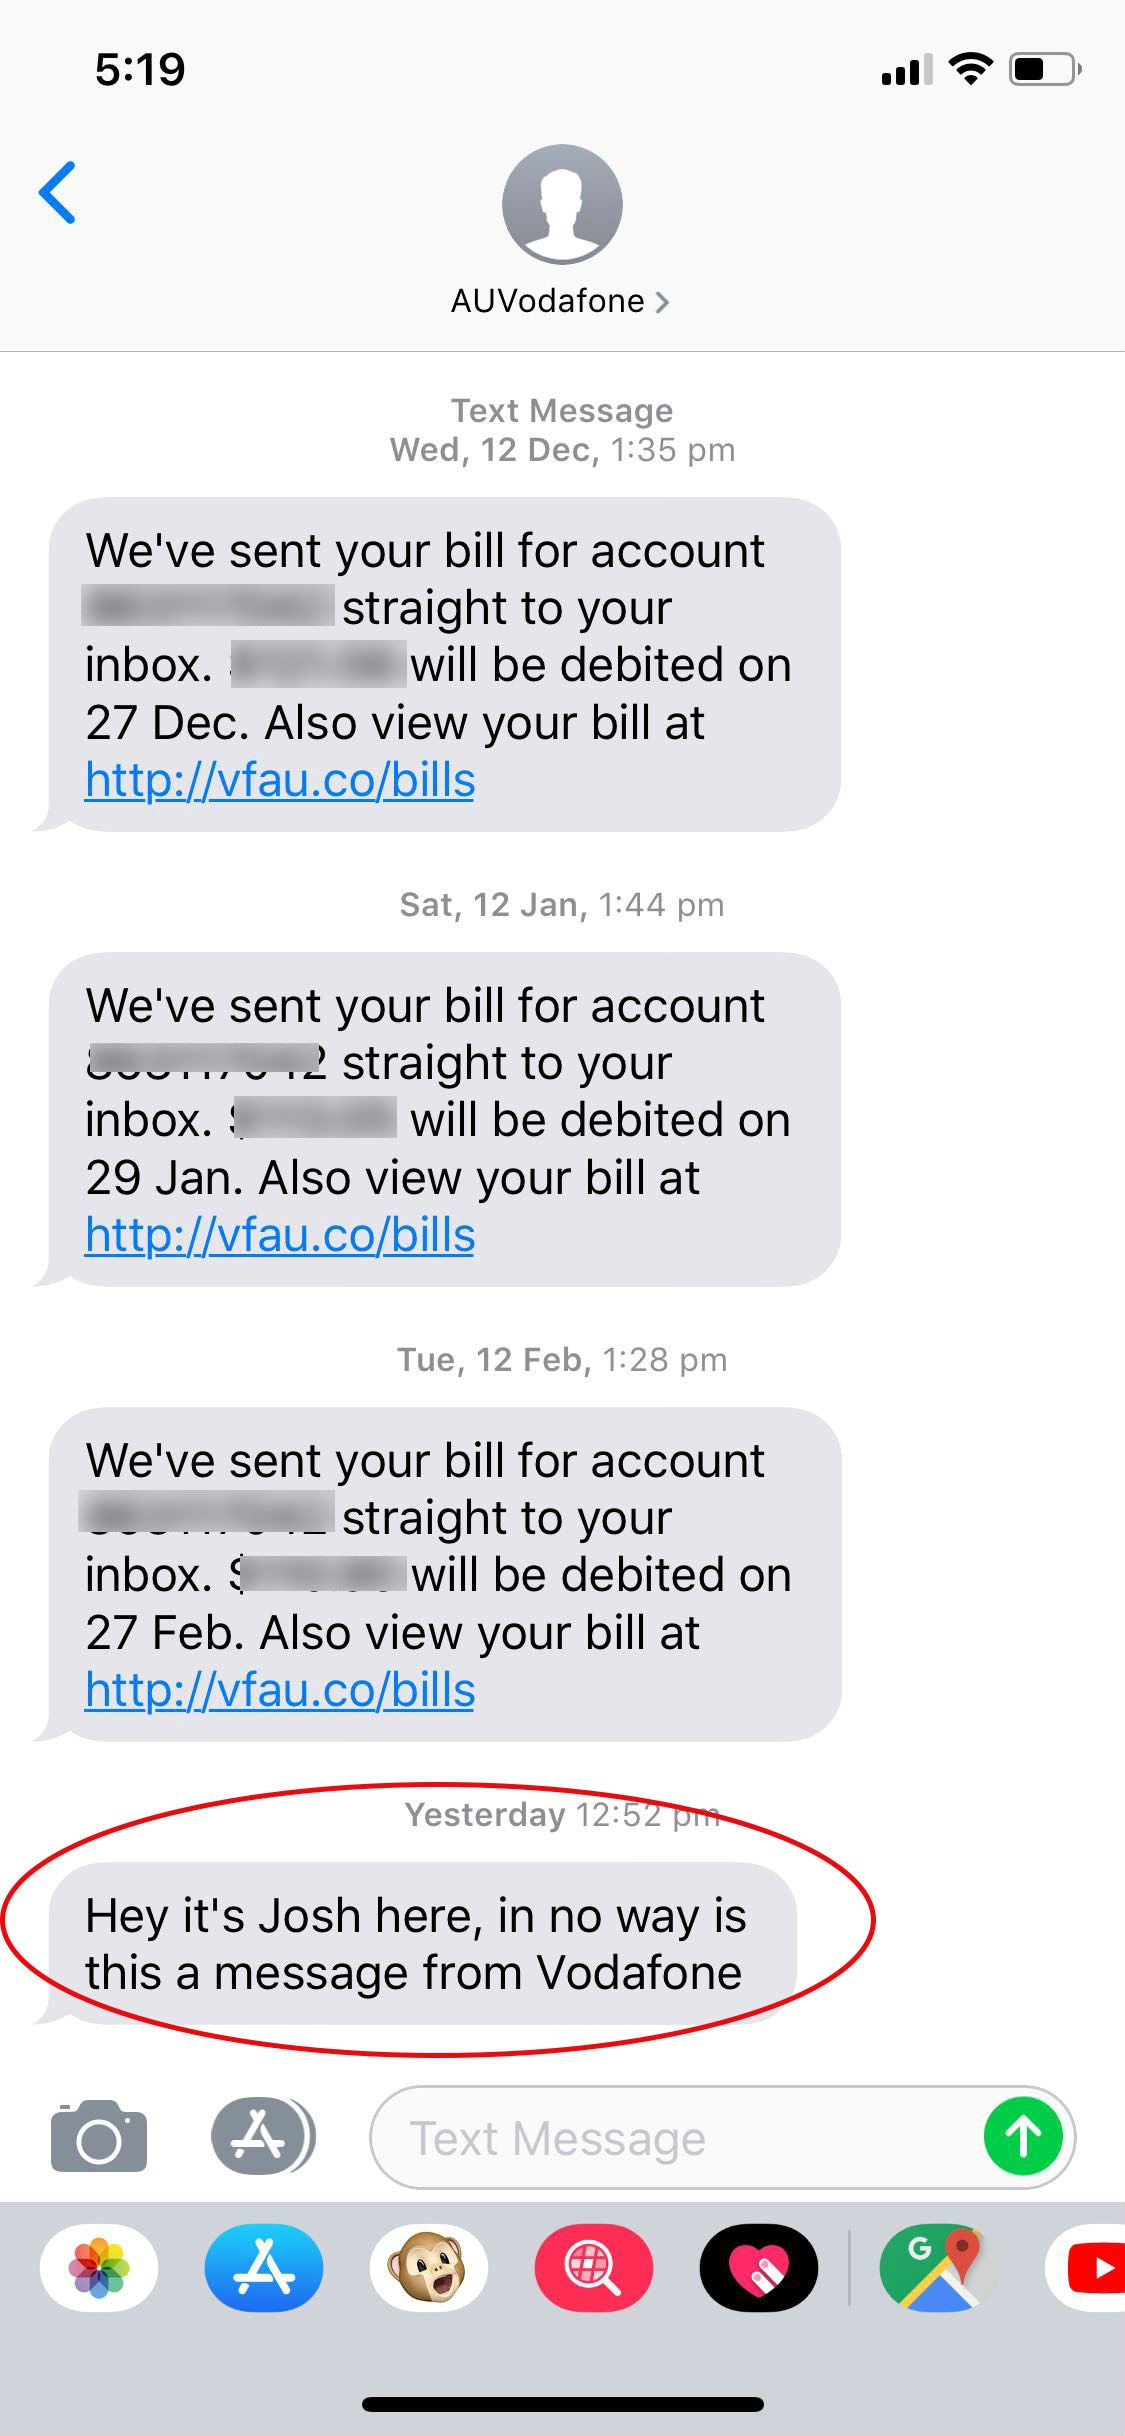Open the vfau.co/bills link in December message
The width and height of the screenshot is (1125, 2436).
pos(279,781)
